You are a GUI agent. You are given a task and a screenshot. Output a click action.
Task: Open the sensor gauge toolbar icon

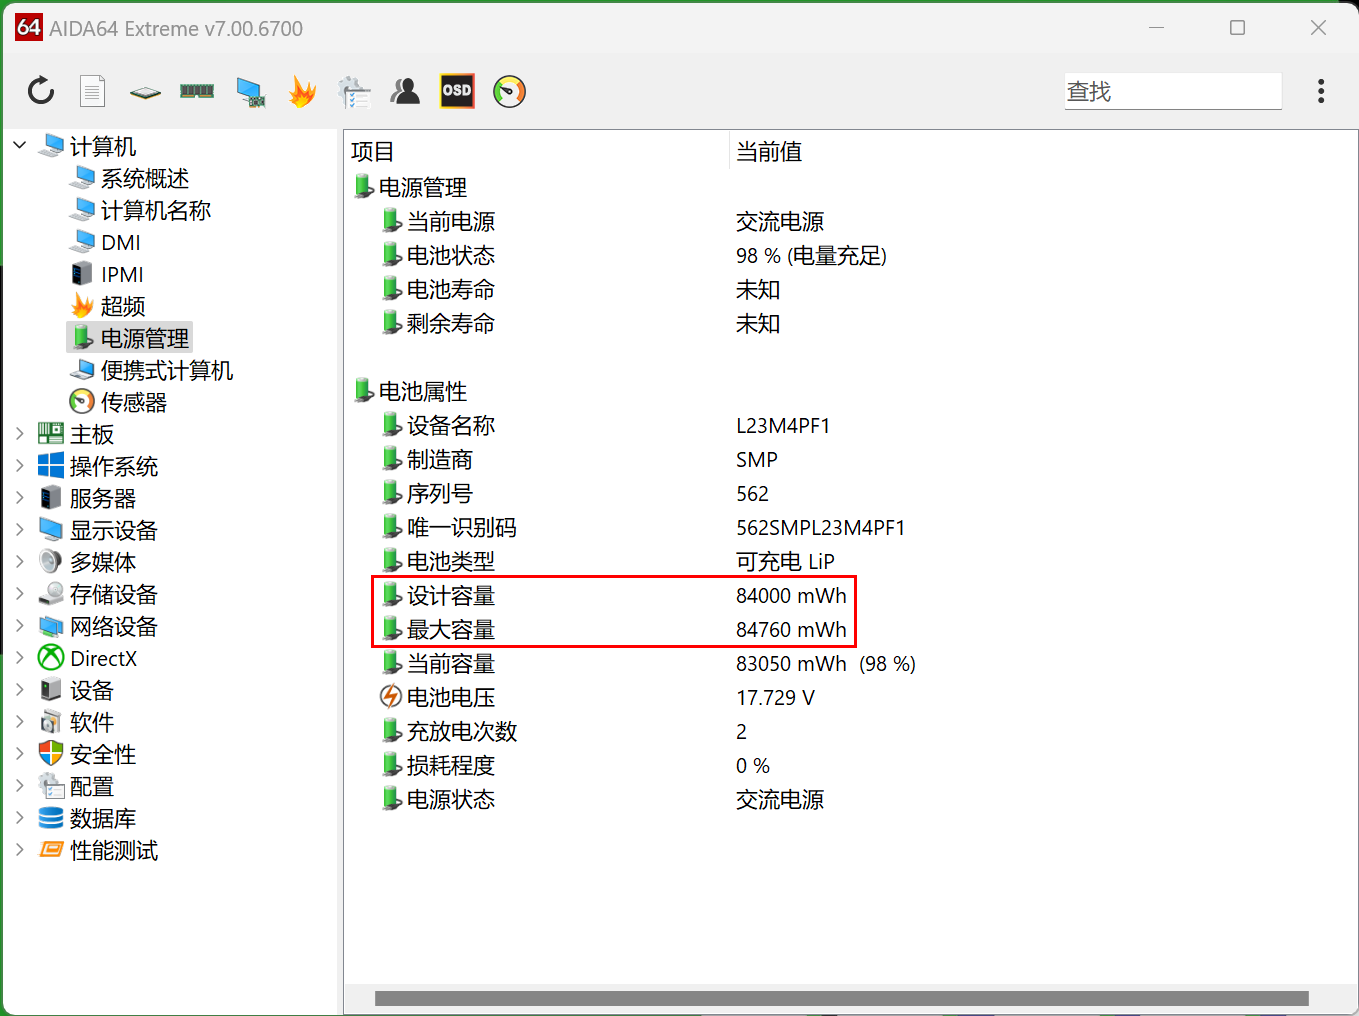(509, 91)
